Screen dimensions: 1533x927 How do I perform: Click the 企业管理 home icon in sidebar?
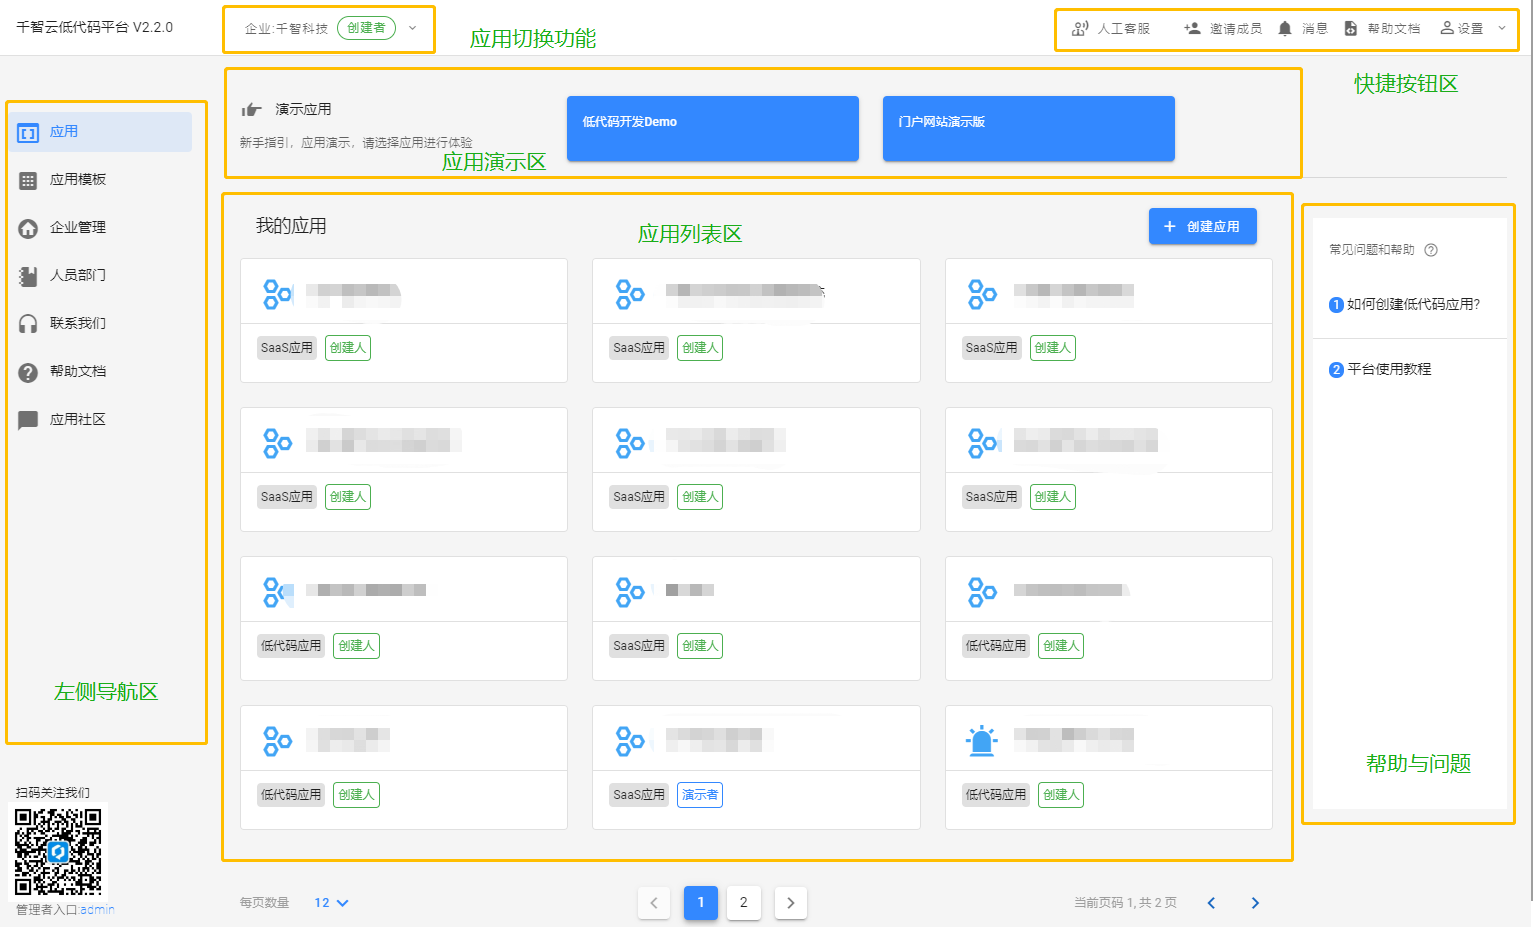click(x=28, y=228)
